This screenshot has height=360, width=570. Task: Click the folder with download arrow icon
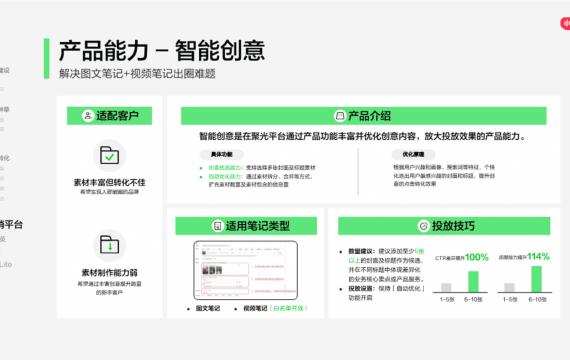109,245
